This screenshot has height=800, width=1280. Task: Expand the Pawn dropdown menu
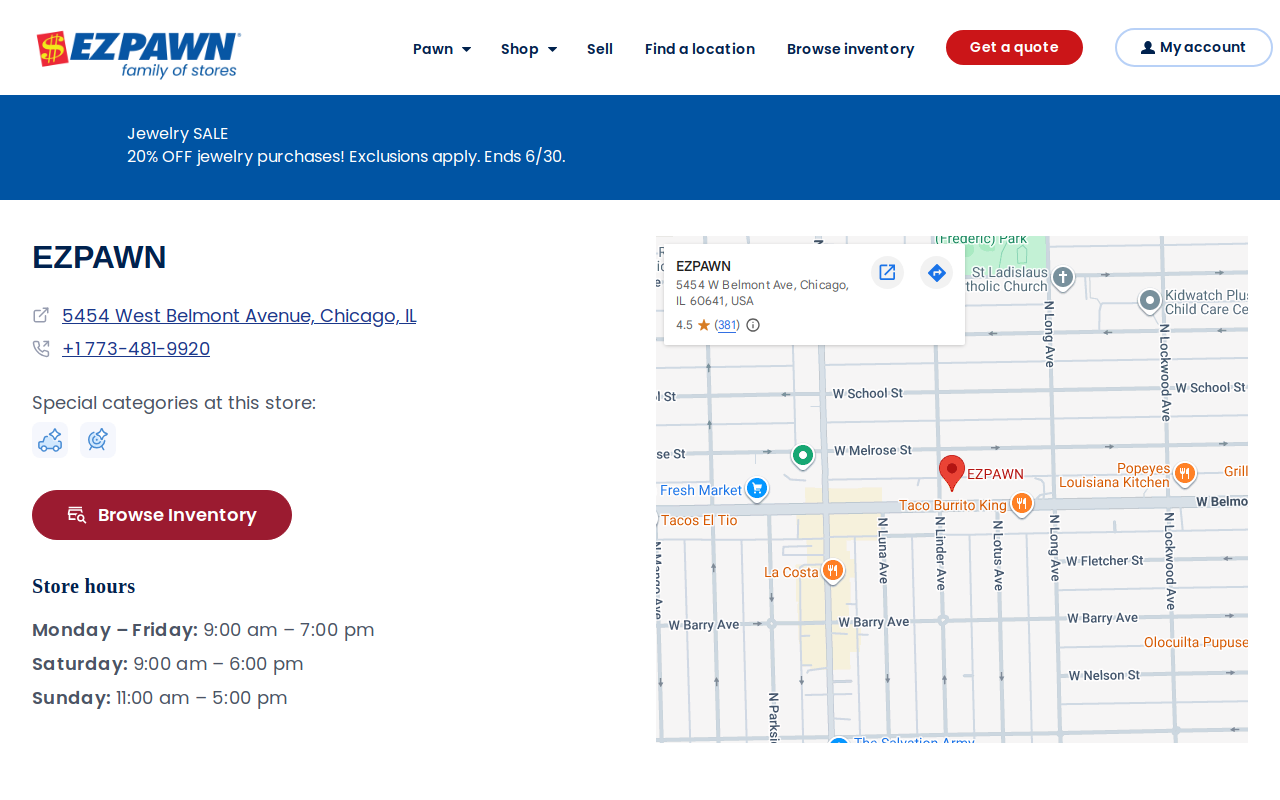coord(442,49)
